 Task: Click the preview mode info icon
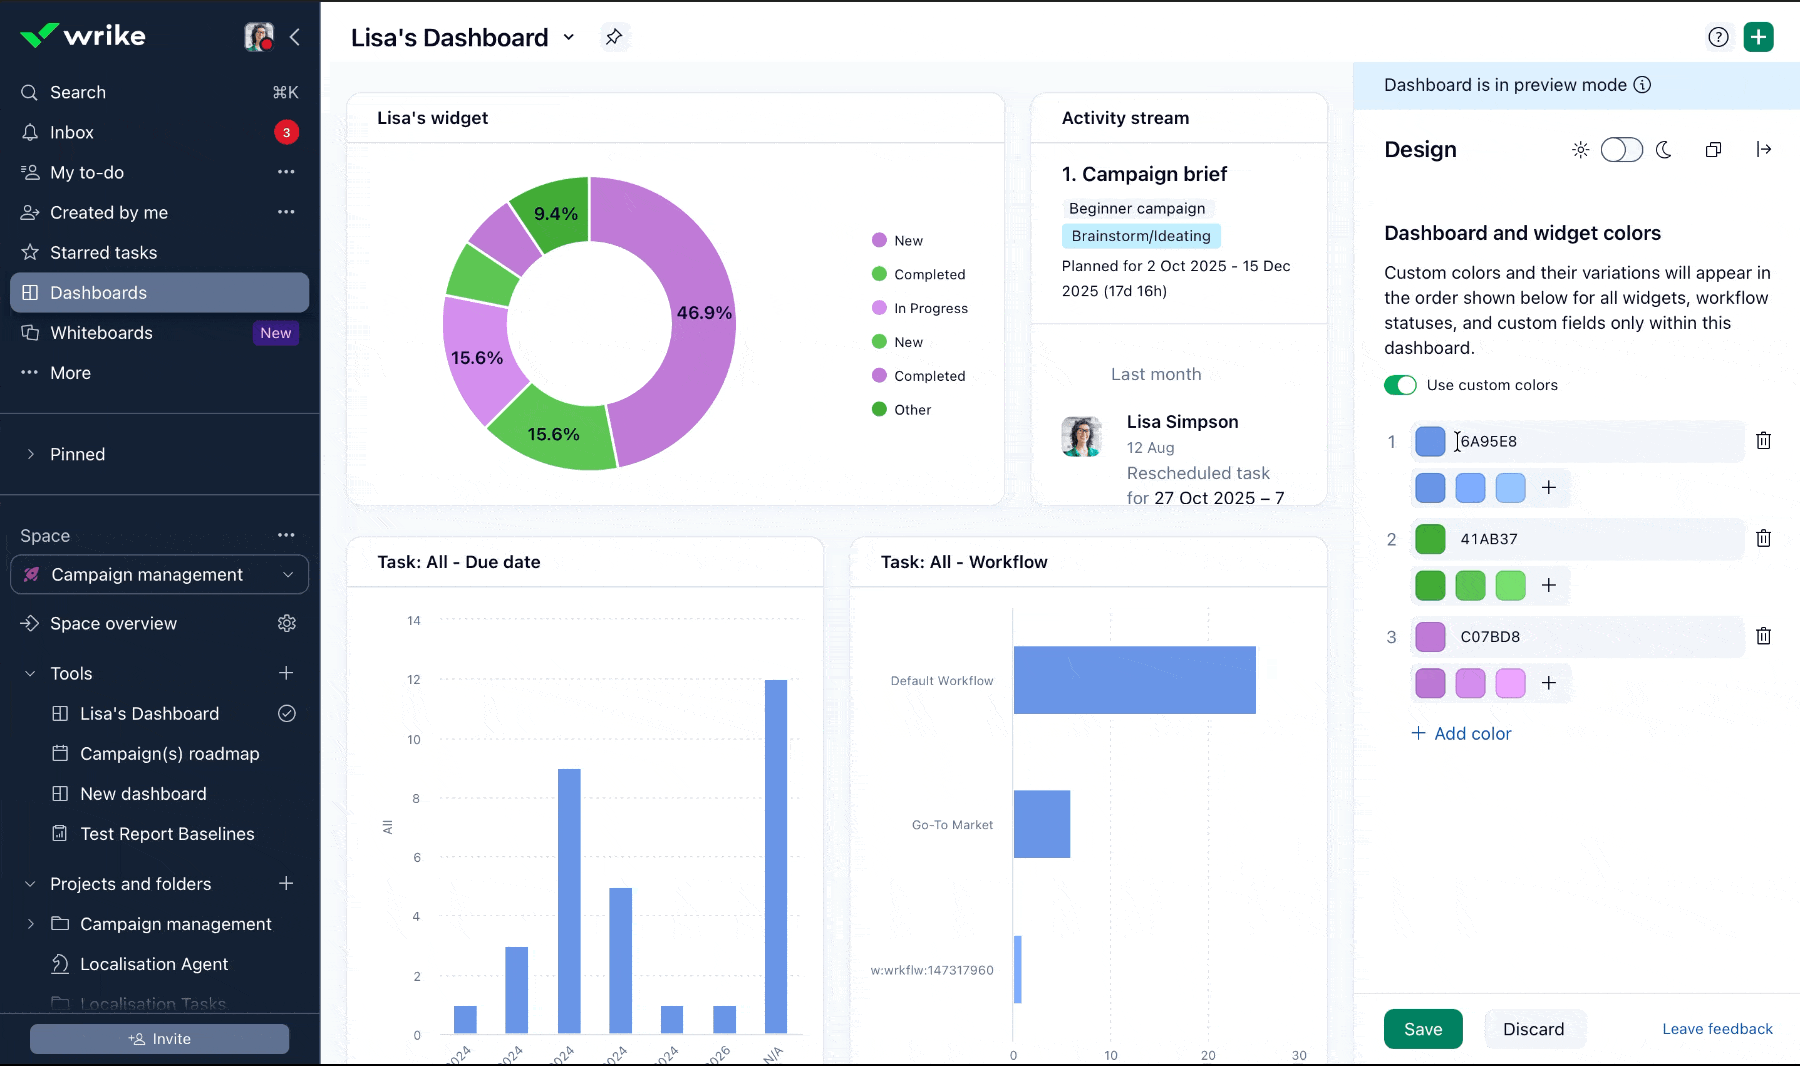pos(1642,85)
